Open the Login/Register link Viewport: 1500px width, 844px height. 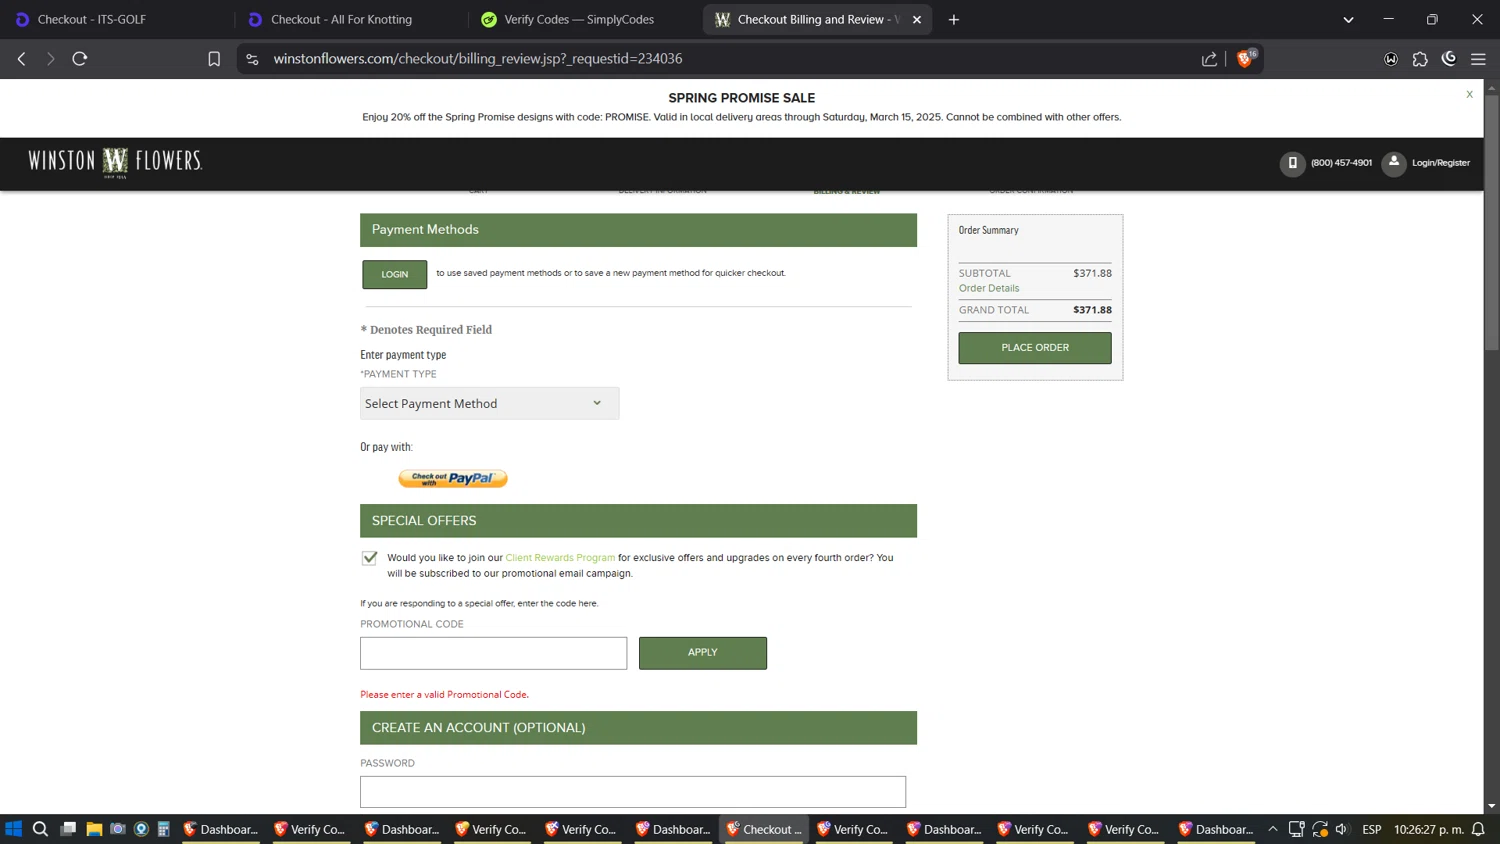(1441, 163)
